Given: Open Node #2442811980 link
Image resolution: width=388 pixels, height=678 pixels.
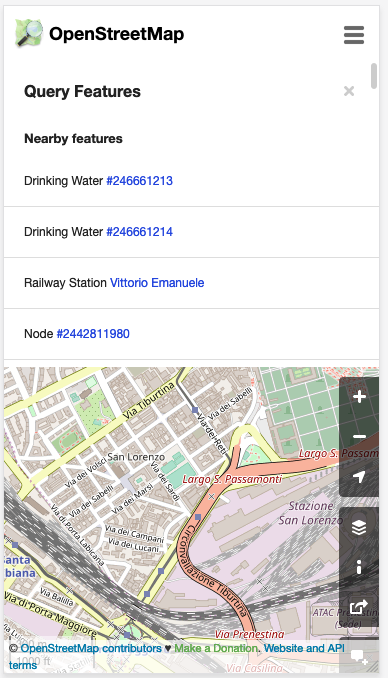Looking at the screenshot, I should click(93, 334).
